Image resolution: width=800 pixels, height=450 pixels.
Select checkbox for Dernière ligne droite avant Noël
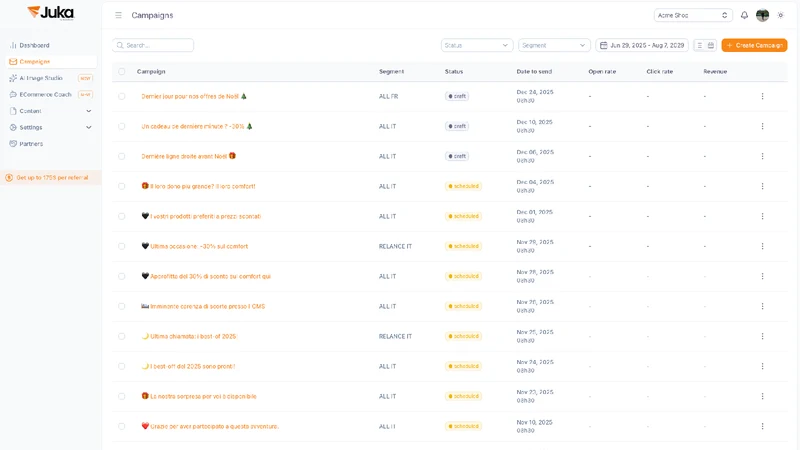121,156
